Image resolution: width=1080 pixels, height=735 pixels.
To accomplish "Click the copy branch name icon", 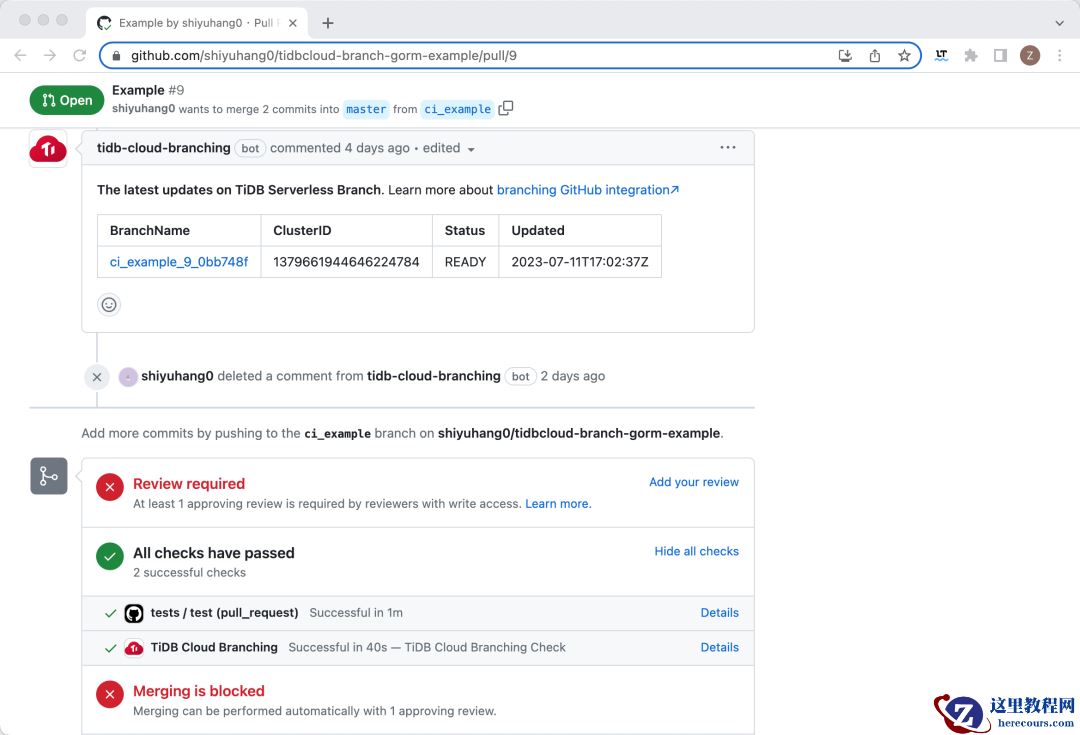I will pyautogui.click(x=506, y=109).
